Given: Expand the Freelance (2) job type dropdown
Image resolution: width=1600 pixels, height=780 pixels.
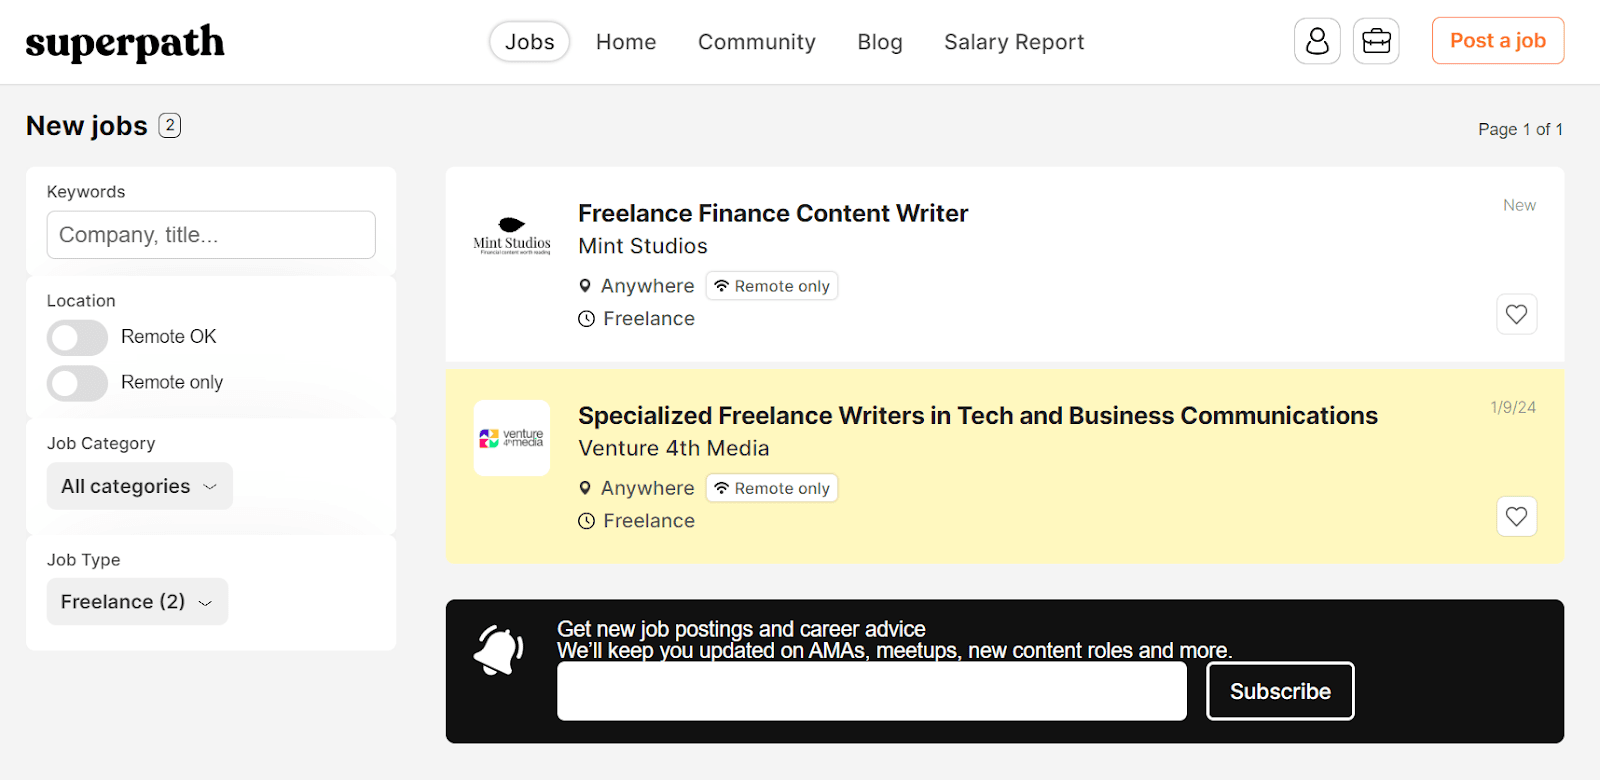Looking at the screenshot, I should point(137,602).
